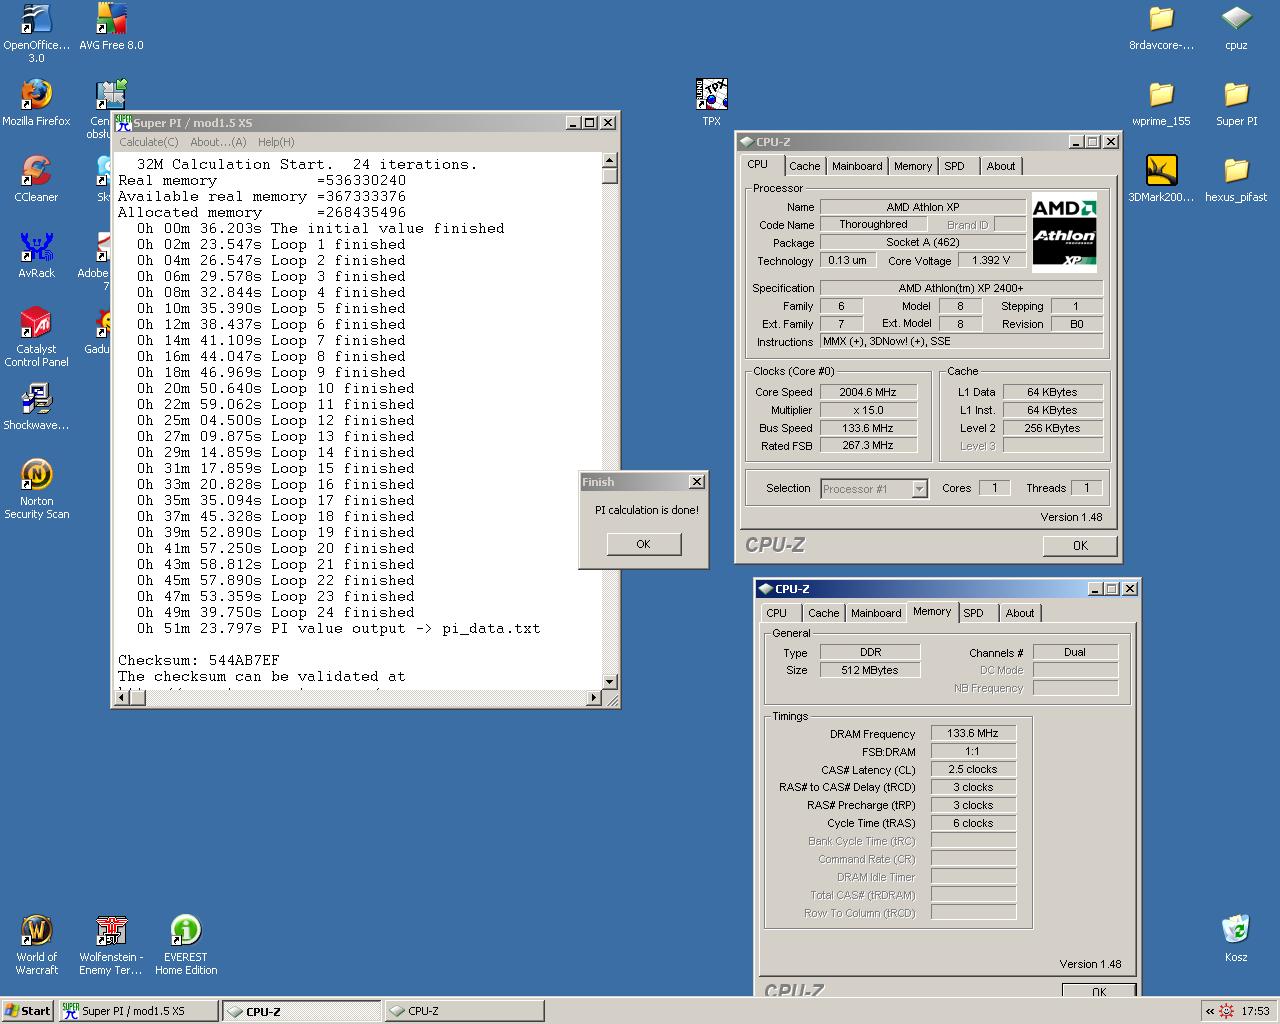
Task: Click the Super PI title bar icon
Action: (123, 122)
